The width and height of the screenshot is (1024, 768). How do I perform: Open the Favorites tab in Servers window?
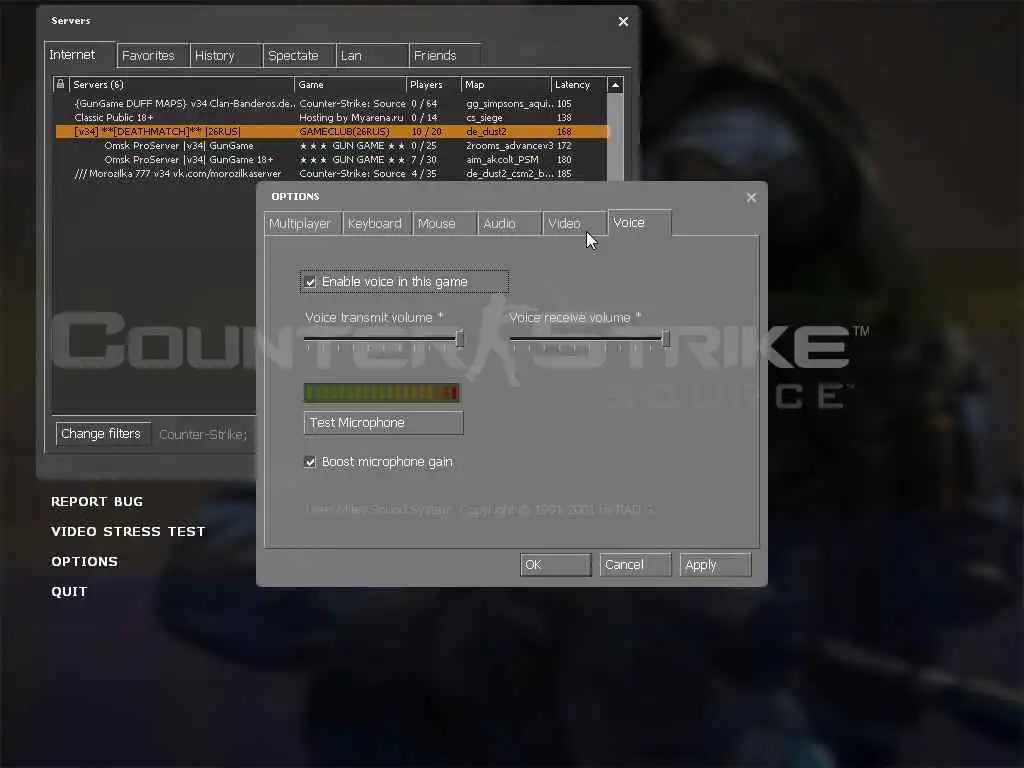[x=153, y=56]
